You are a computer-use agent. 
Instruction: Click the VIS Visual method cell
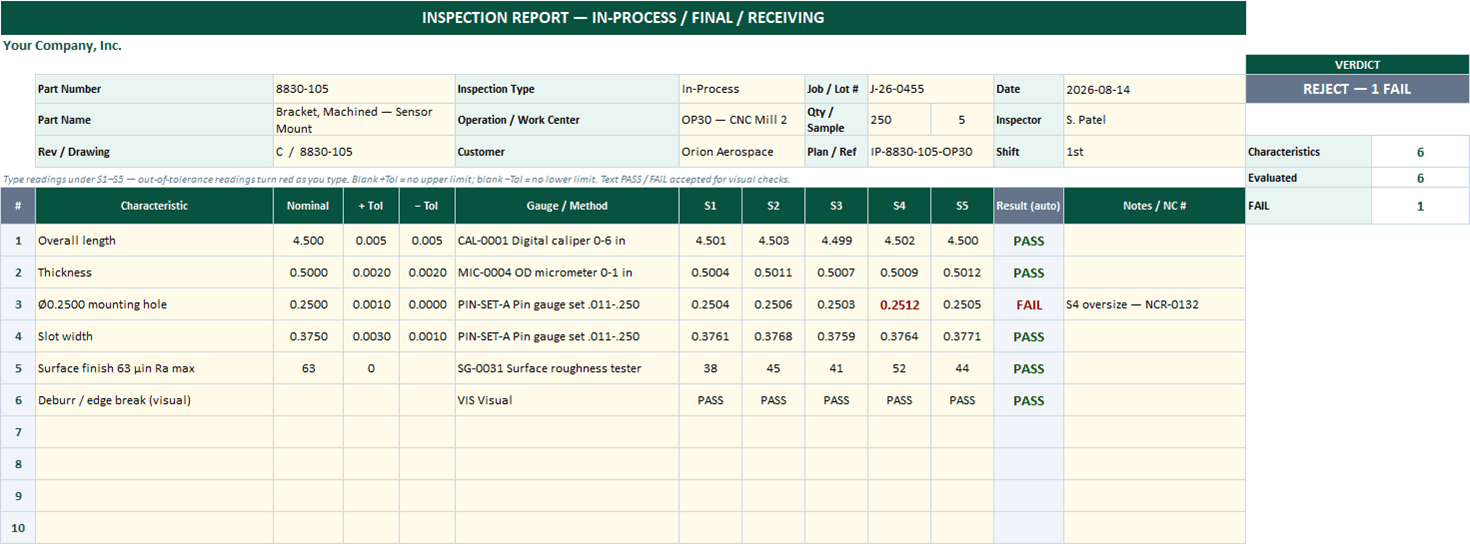[x=567, y=401]
